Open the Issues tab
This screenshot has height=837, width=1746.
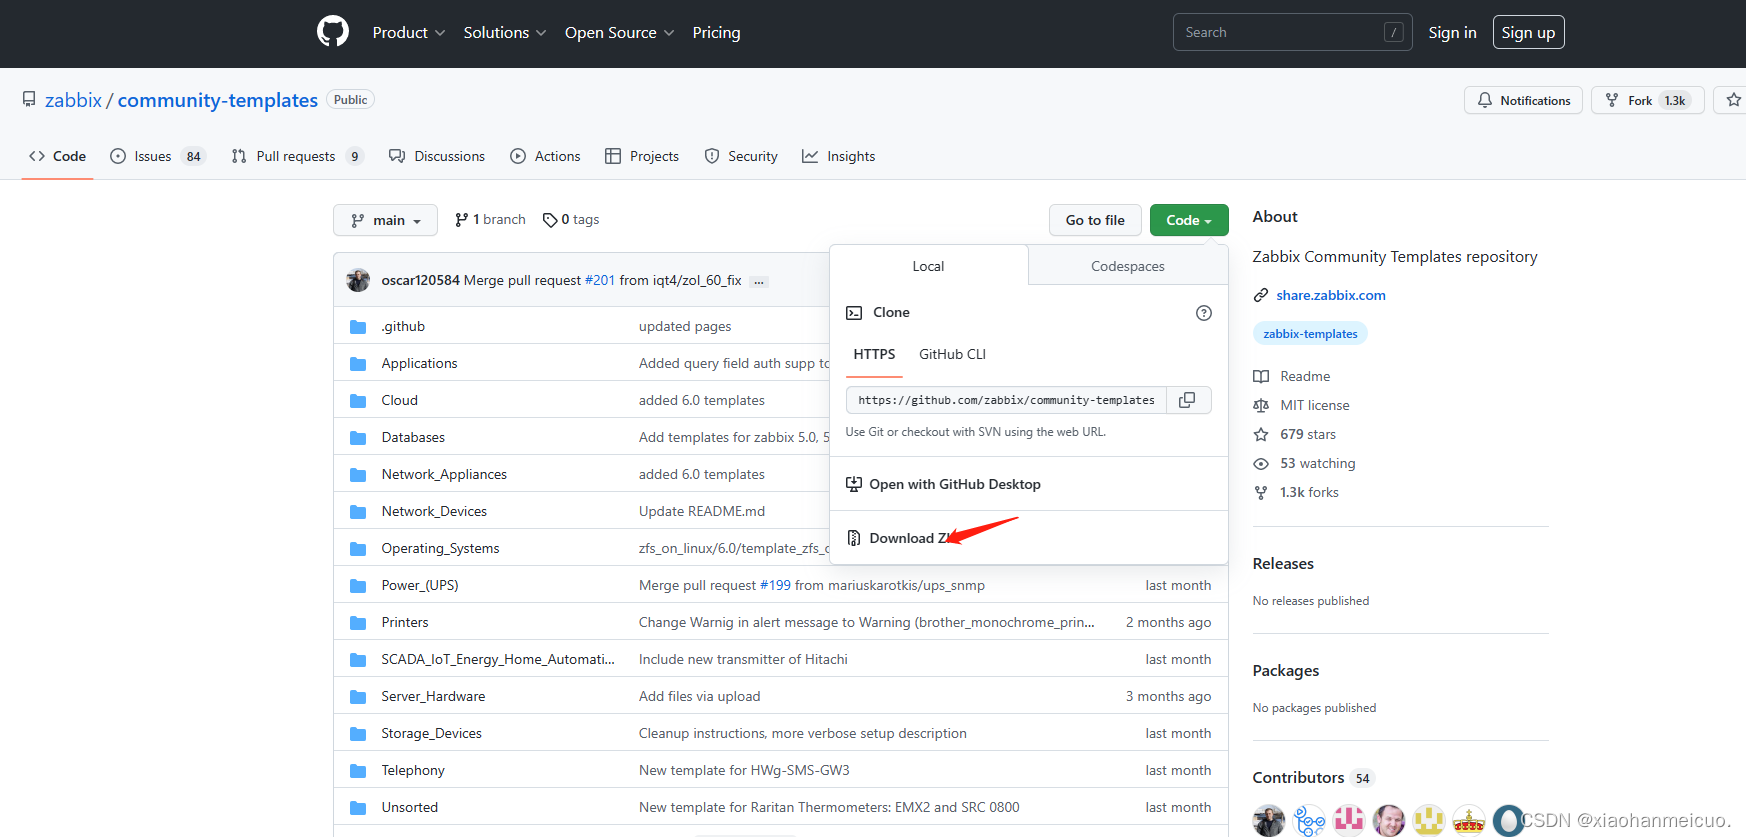157,156
